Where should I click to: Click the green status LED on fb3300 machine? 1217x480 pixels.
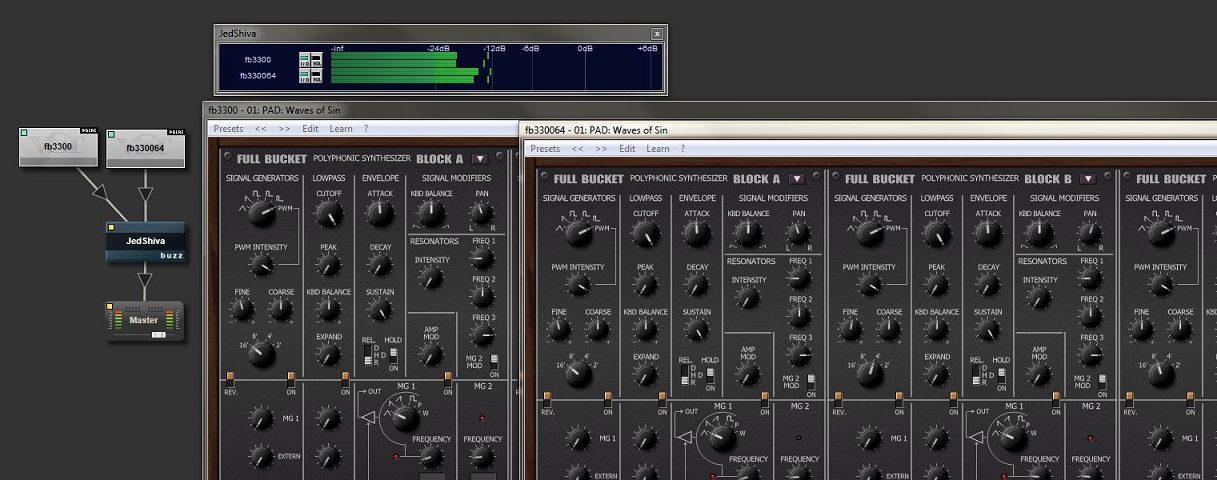[24, 132]
